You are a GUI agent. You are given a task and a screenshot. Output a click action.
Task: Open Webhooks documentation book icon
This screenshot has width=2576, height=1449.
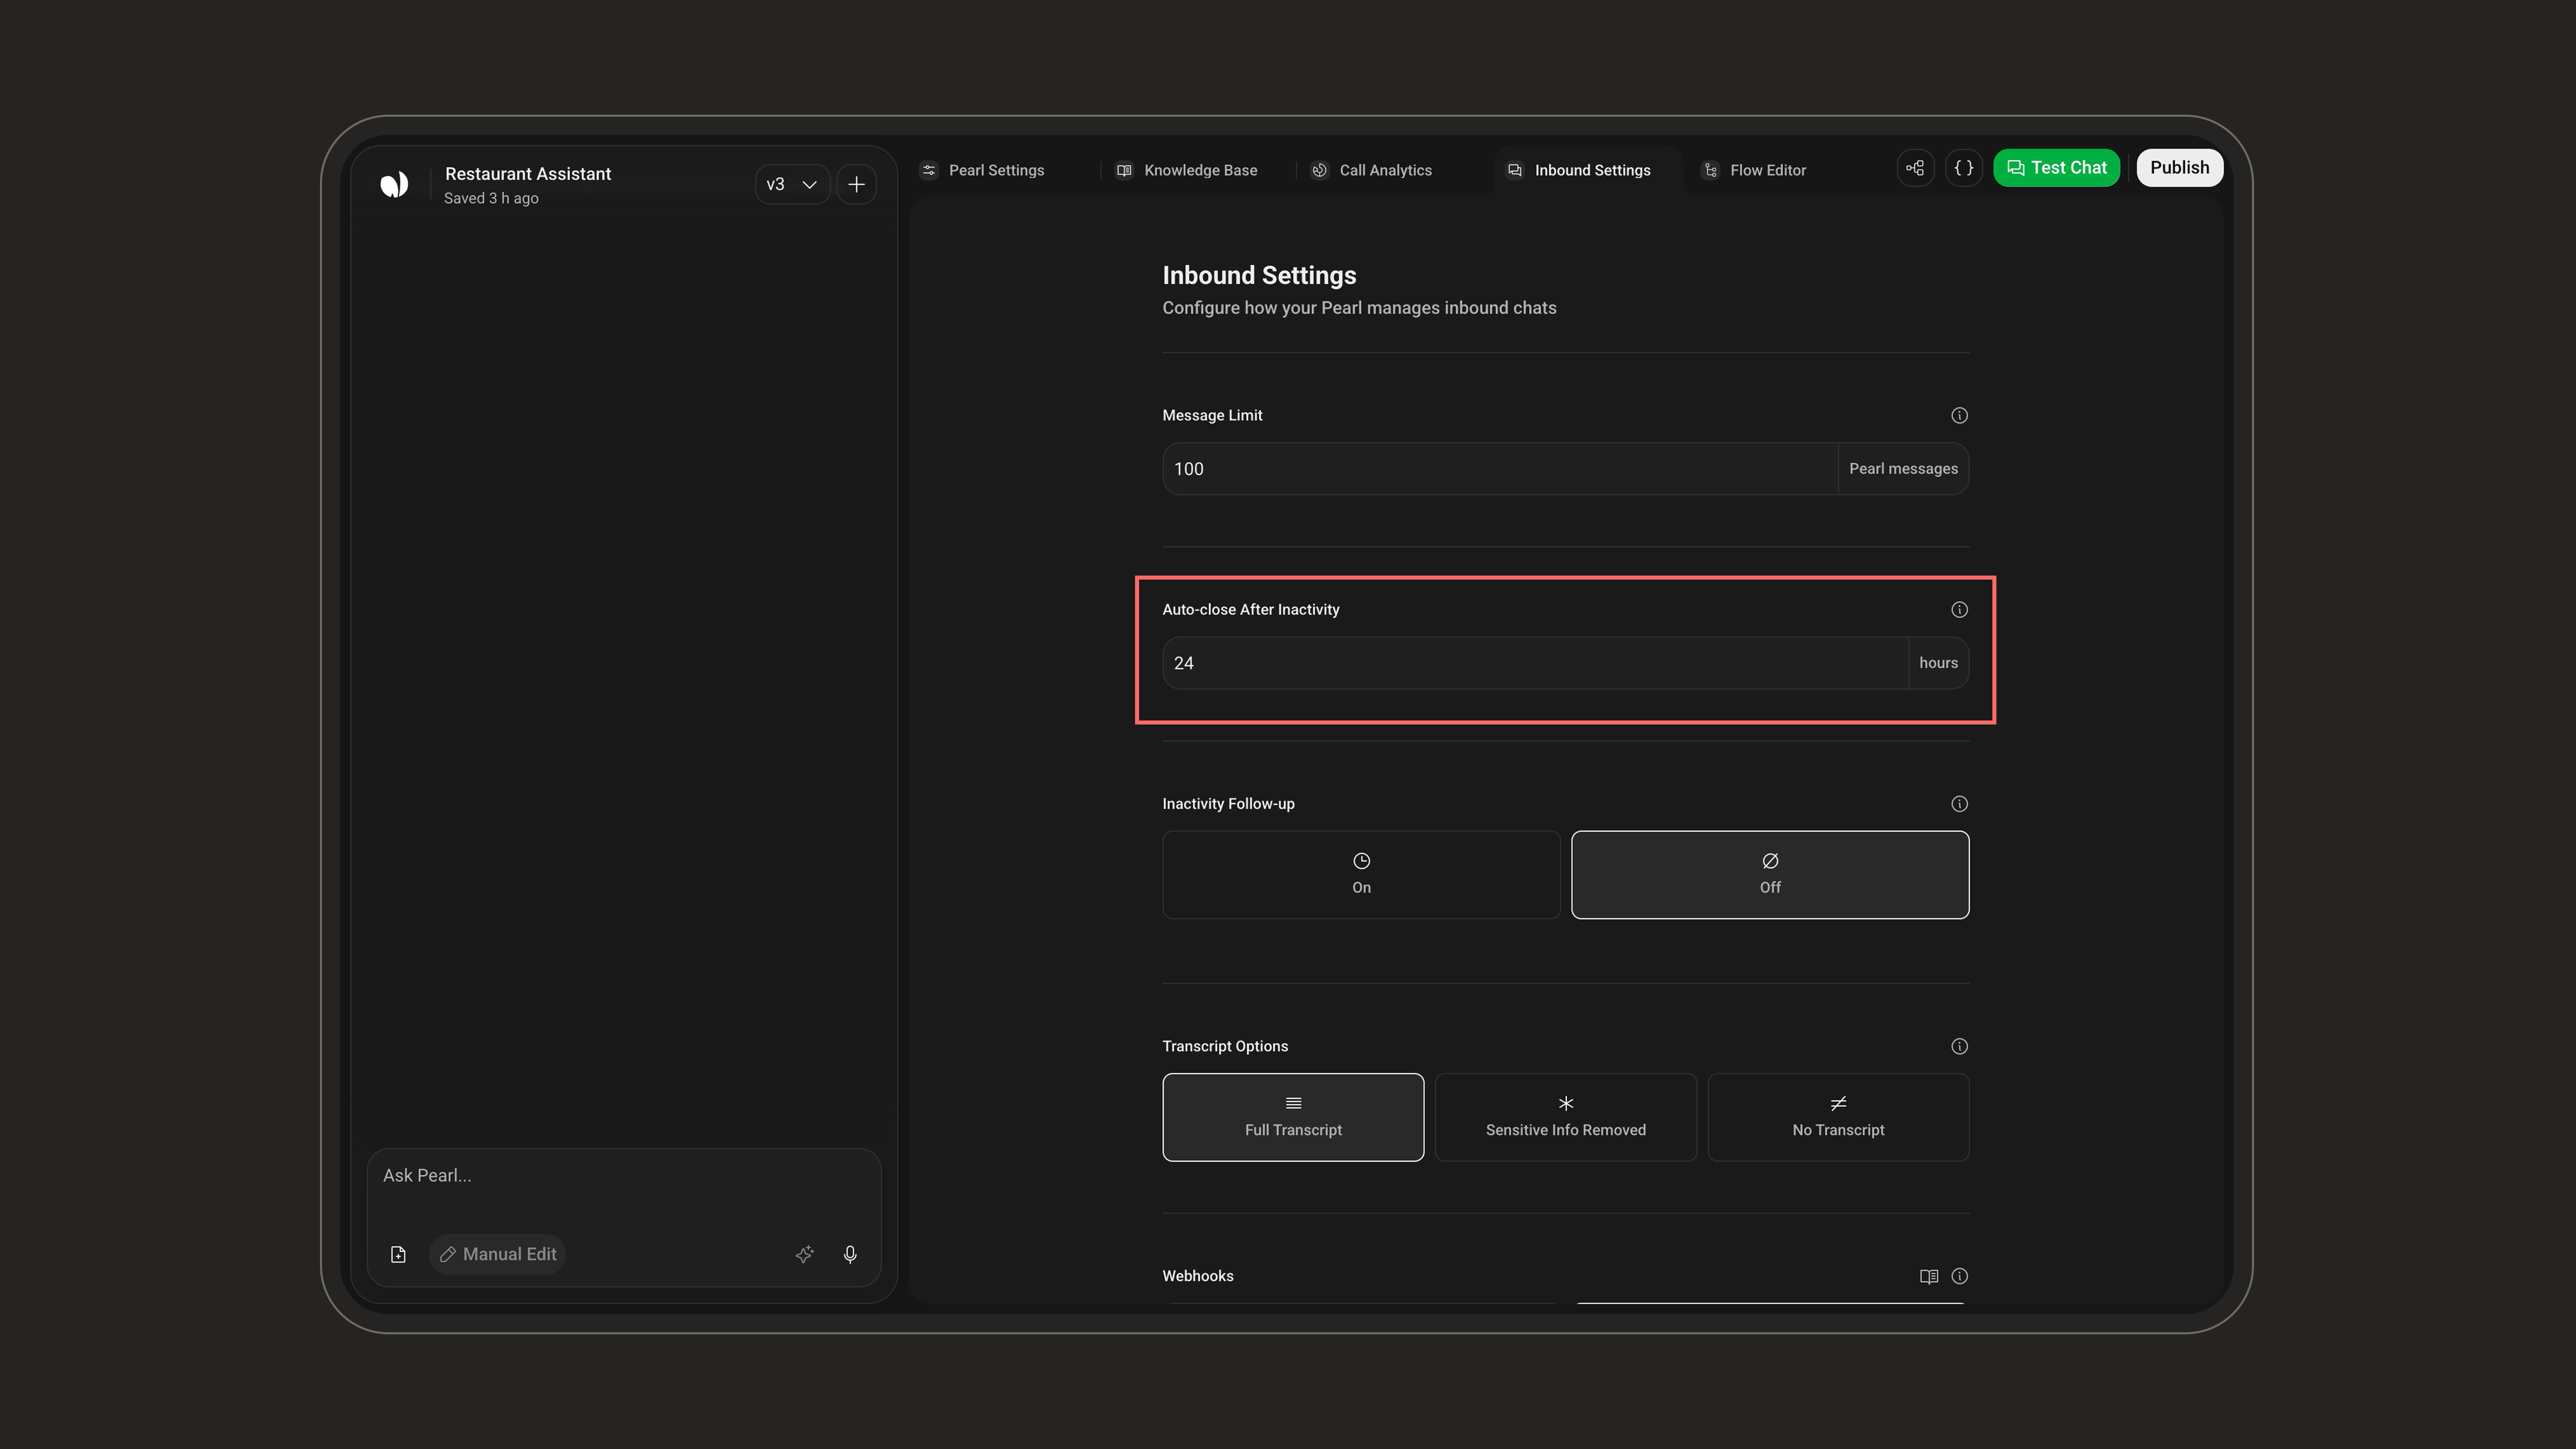pos(1929,1276)
